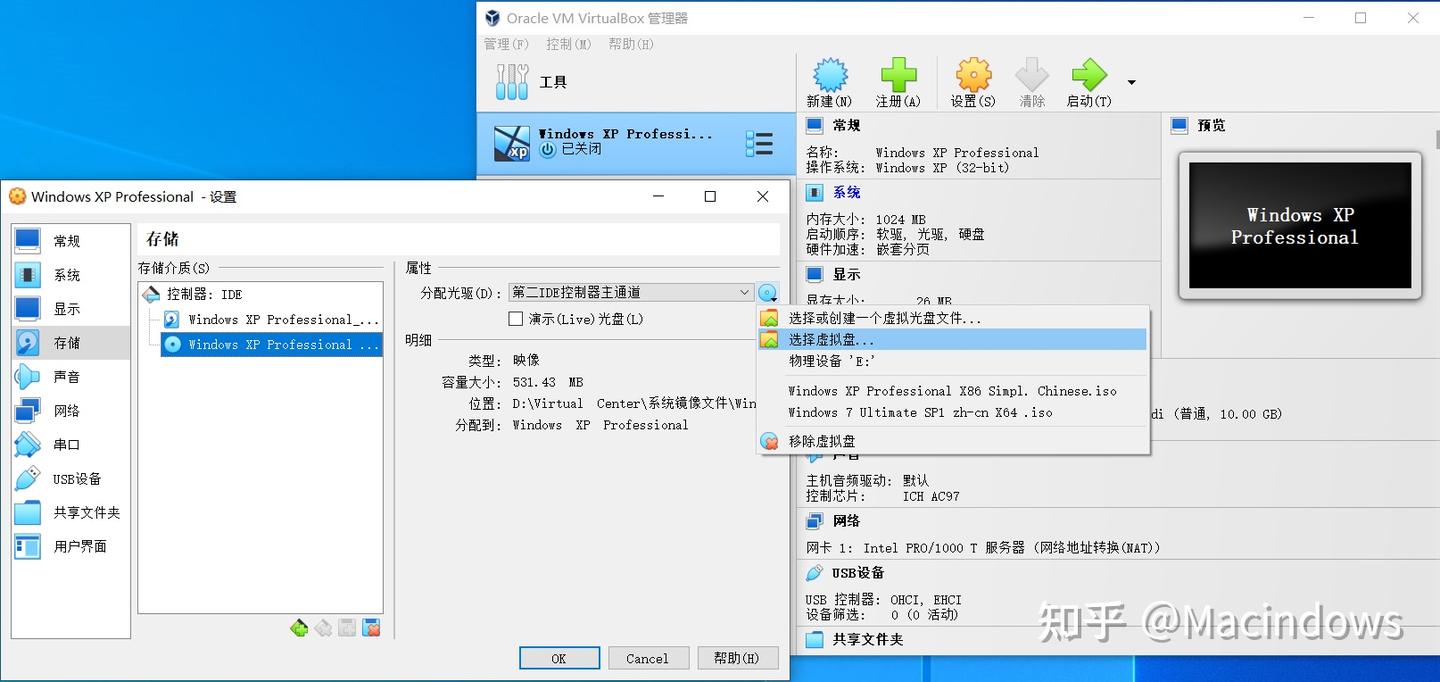
Task: Click USB设备 section header in details pane
Action: click(858, 573)
